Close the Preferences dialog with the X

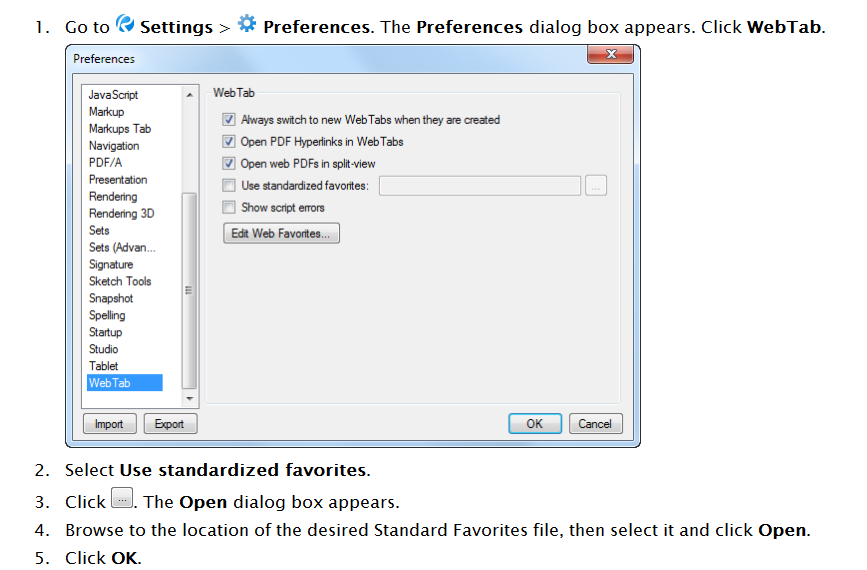pos(610,54)
